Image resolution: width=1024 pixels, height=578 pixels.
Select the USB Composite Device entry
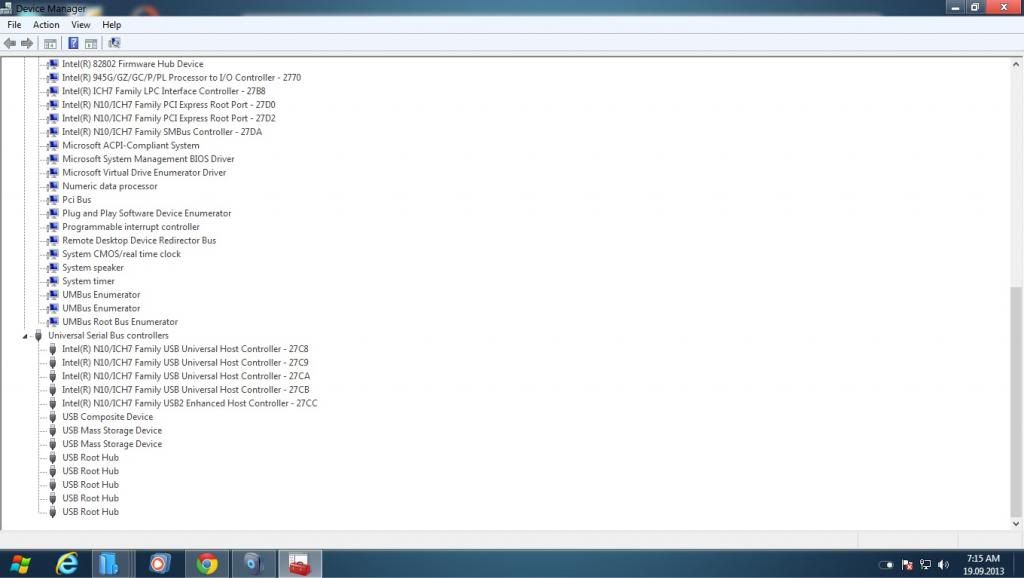tap(108, 417)
